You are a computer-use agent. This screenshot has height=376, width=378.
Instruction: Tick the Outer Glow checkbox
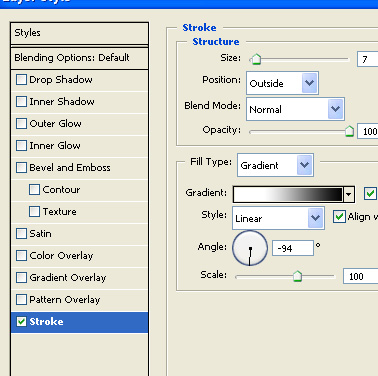click(x=21, y=124)
